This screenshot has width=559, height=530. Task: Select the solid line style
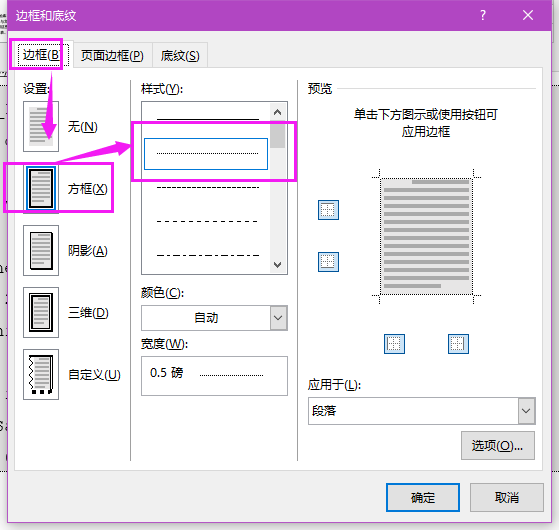point(207,119)
